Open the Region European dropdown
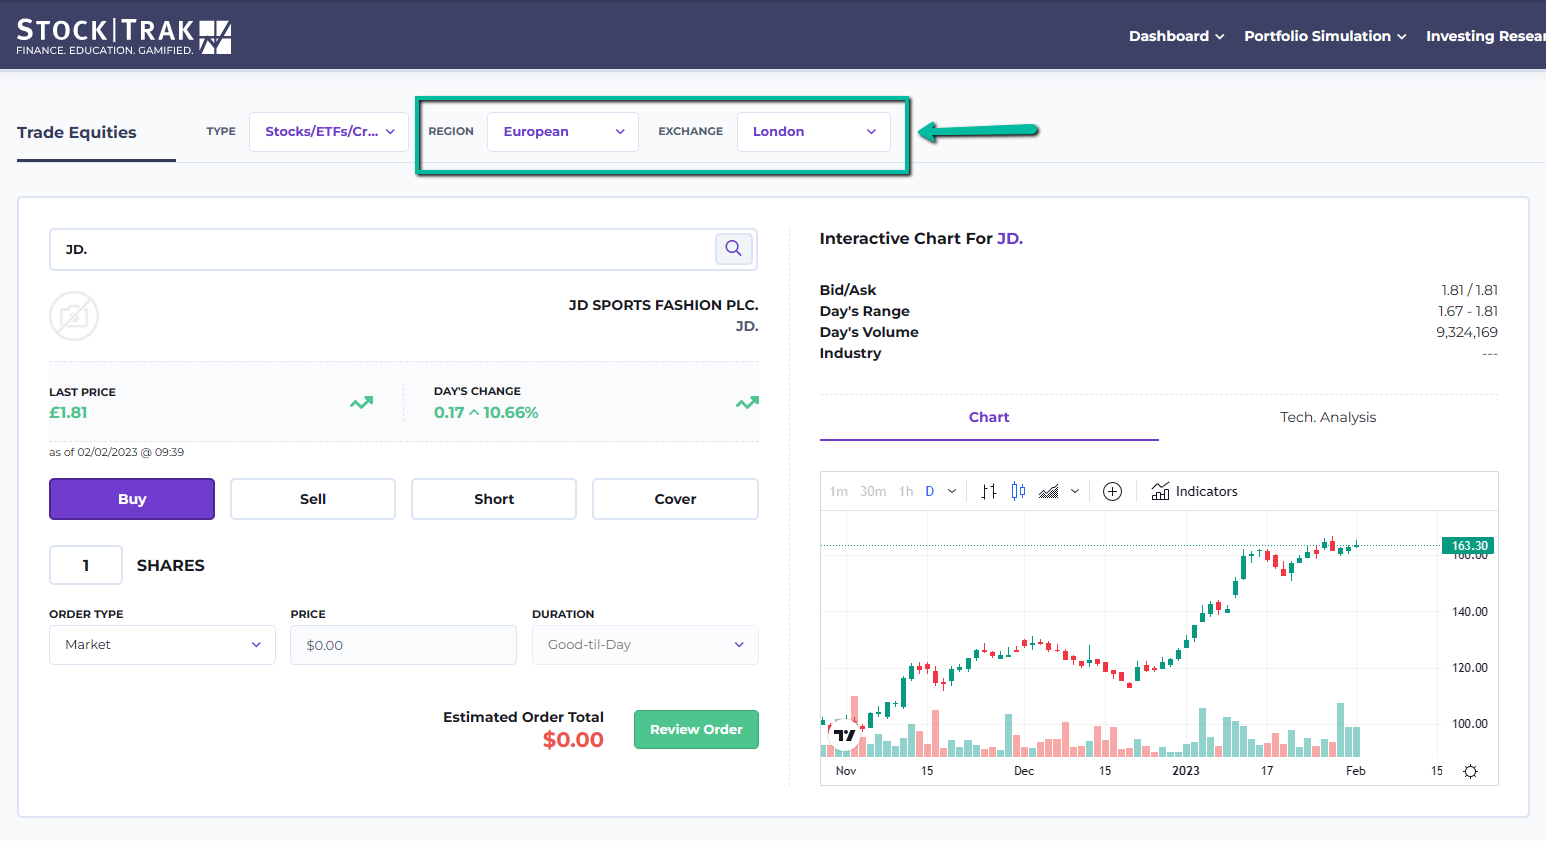 click(x=563, y=131)
